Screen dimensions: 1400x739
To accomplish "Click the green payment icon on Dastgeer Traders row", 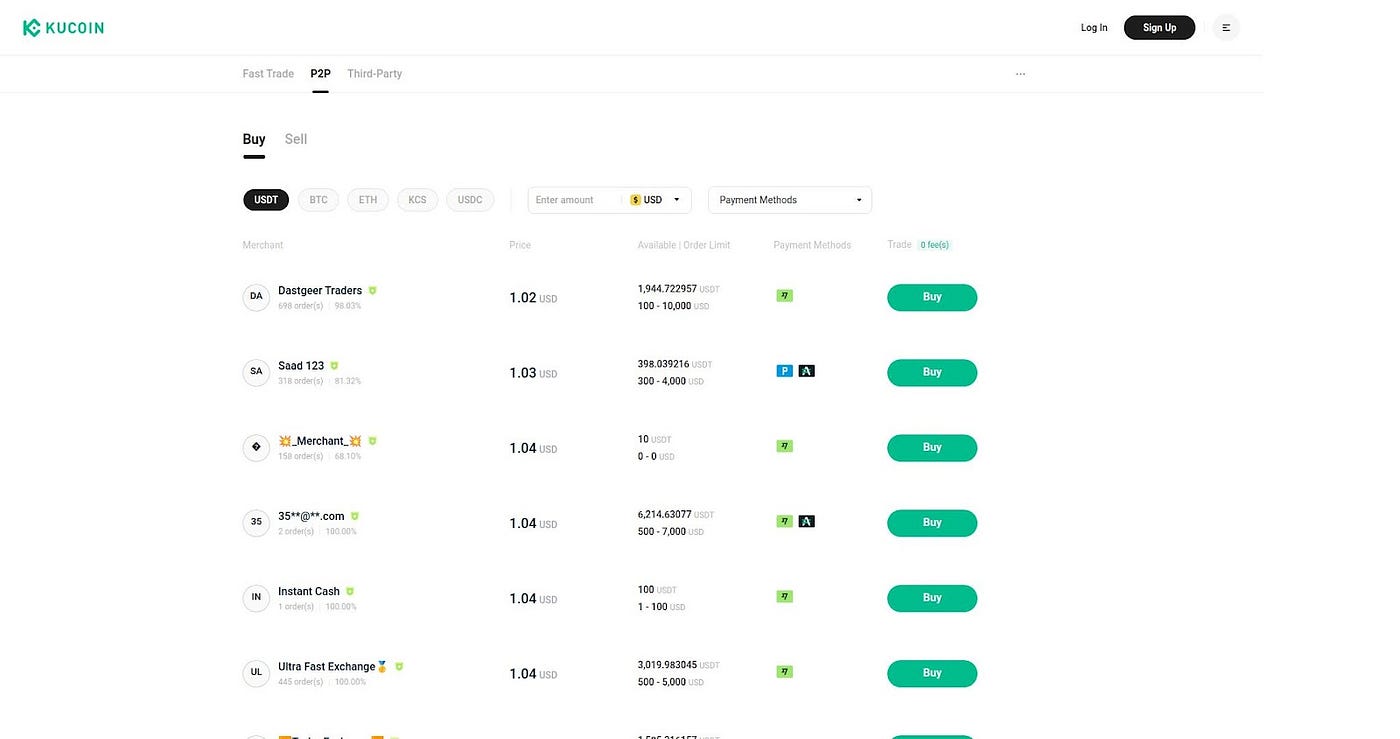I will pyautogui.click(x=784, y=295).
